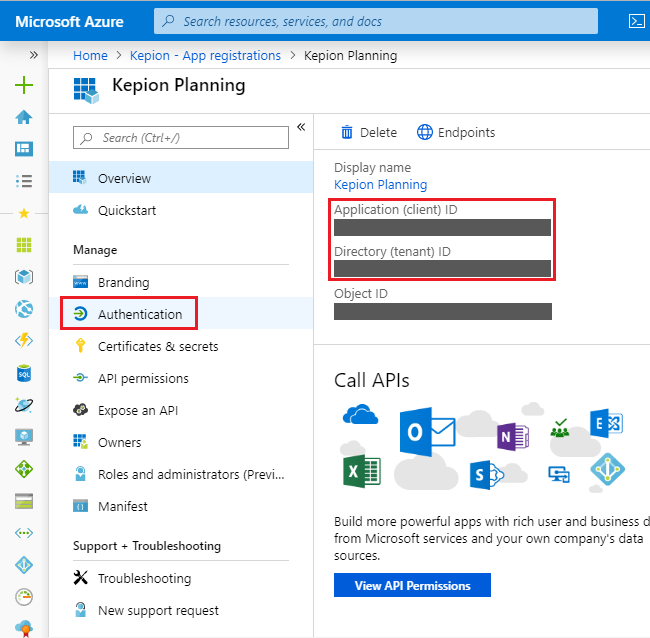Open Troubleshooting menu item
The width and height of the screenshot is (650, 638).
[181, 578]
